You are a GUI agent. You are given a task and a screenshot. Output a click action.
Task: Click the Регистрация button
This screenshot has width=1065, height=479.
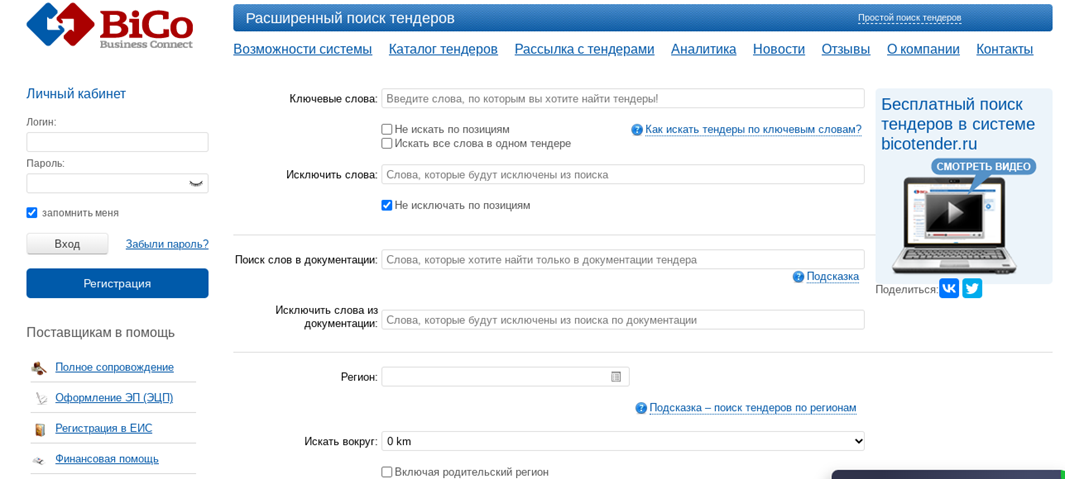(x=118, y=283)
